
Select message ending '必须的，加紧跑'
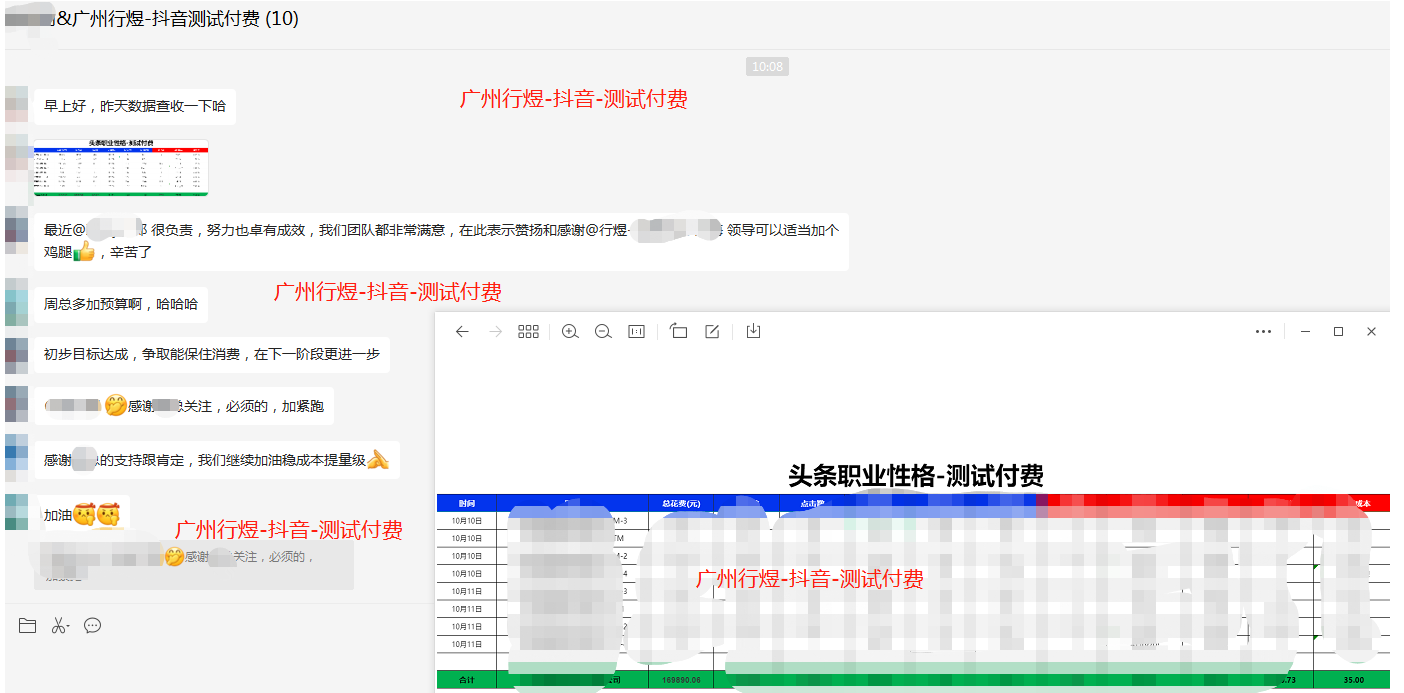184,406
